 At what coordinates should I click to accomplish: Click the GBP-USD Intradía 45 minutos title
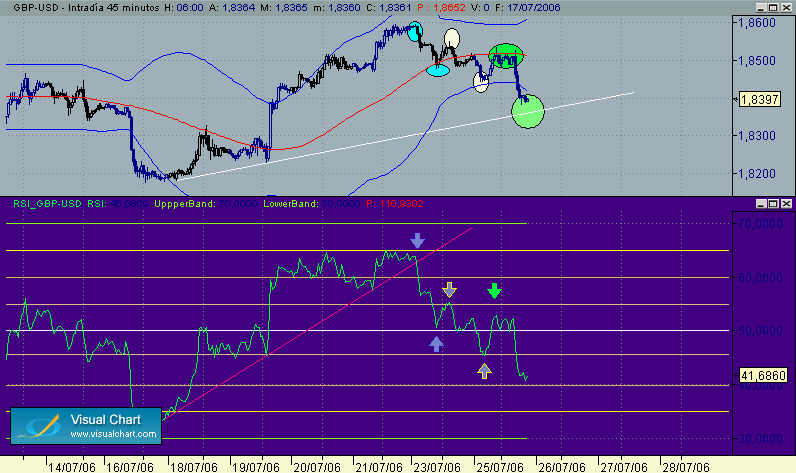tap(86, 8)
